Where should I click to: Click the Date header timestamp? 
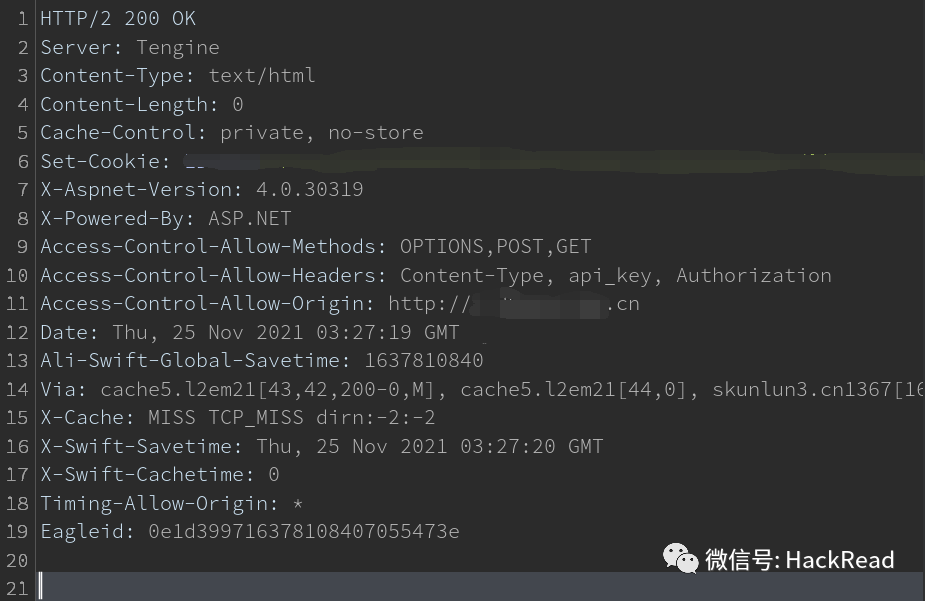[286, 332]
